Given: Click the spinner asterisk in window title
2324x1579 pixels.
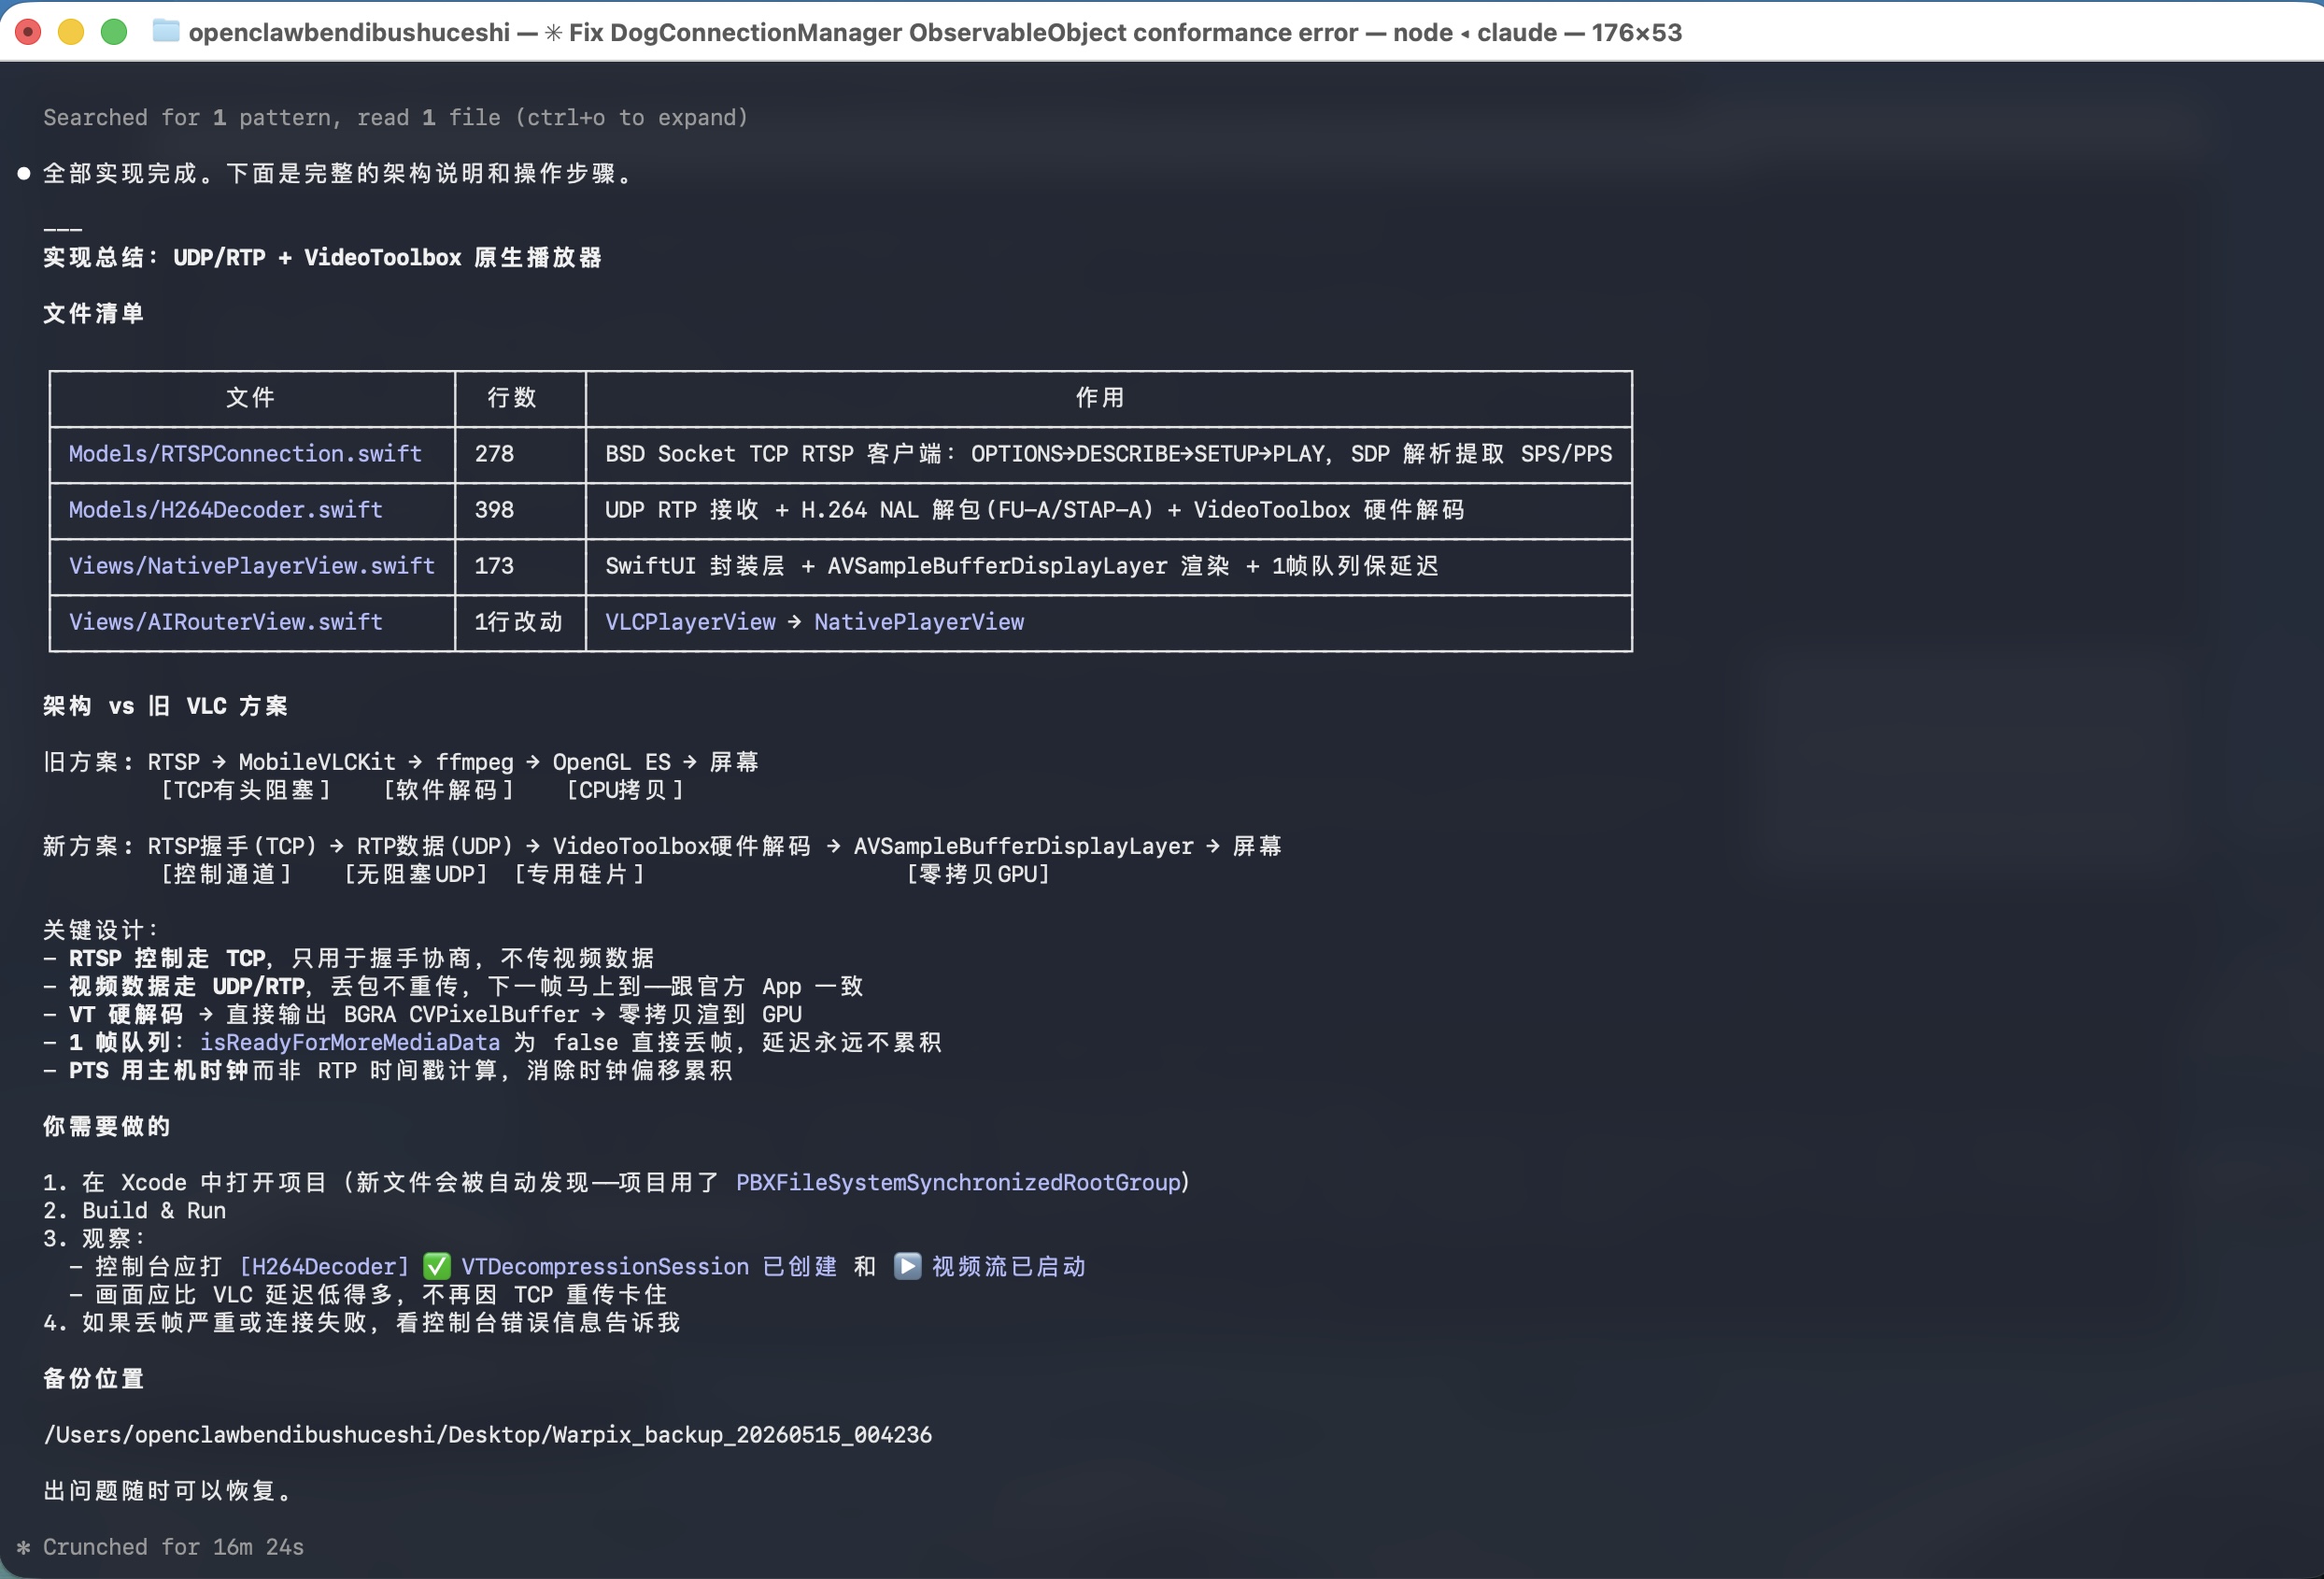Looking at the screenshot, I should pos(553,32).
